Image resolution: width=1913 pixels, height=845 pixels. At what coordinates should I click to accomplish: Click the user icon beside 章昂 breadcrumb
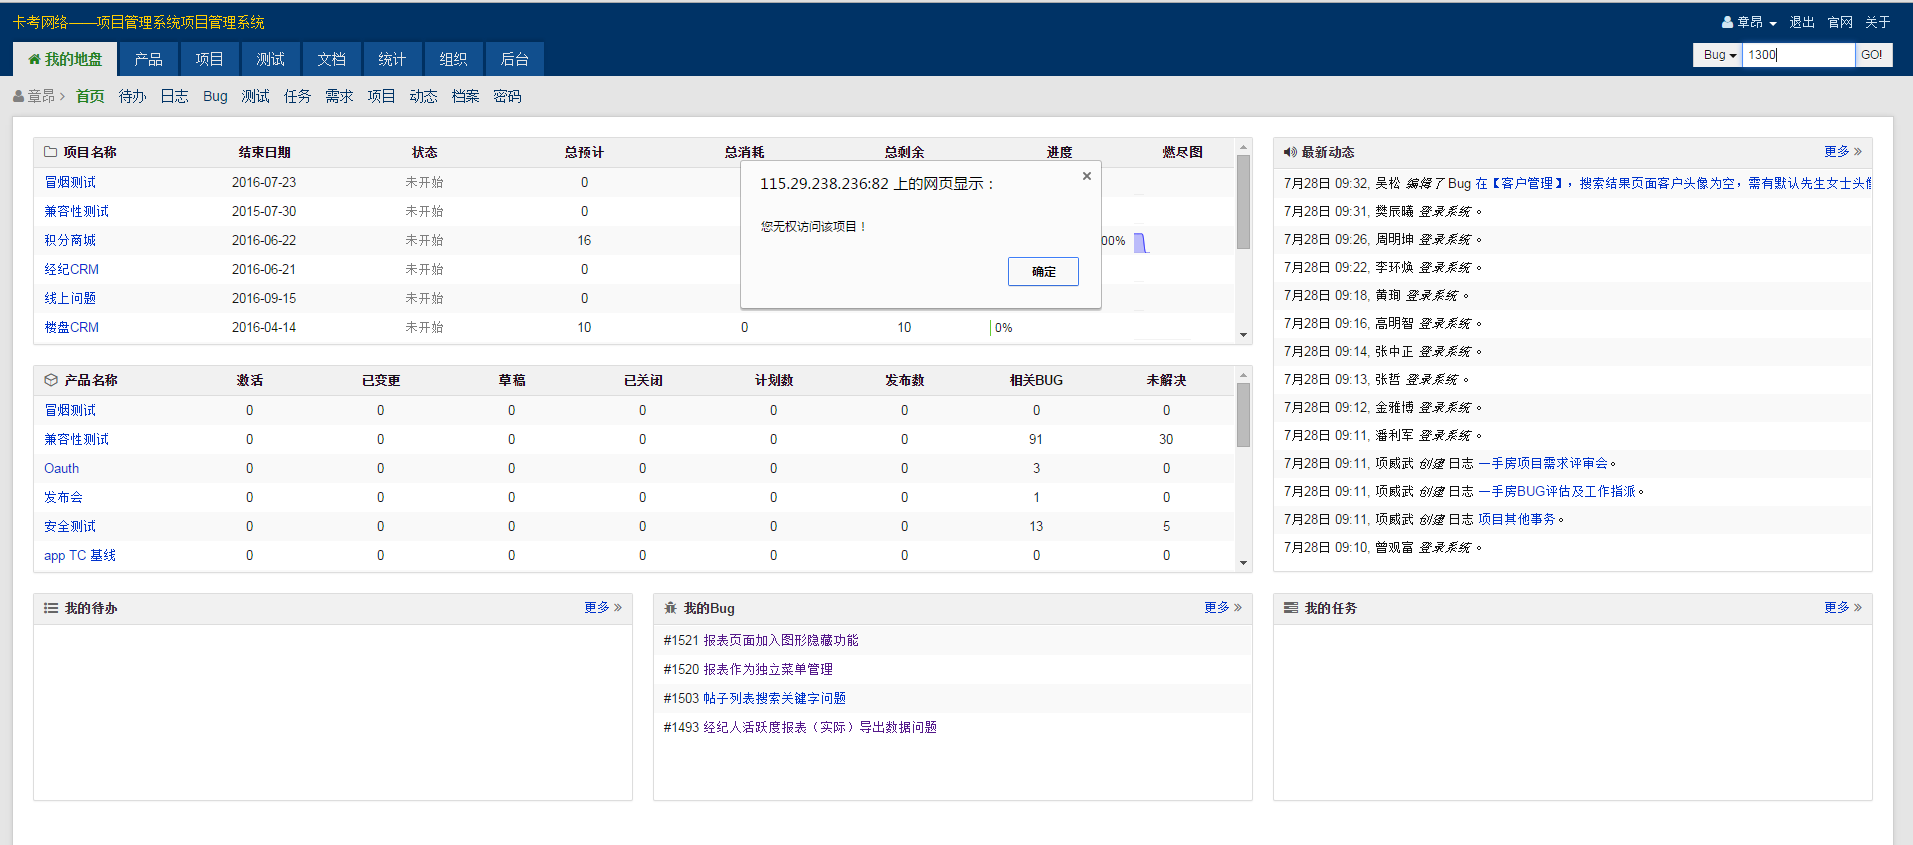(19, 96)
